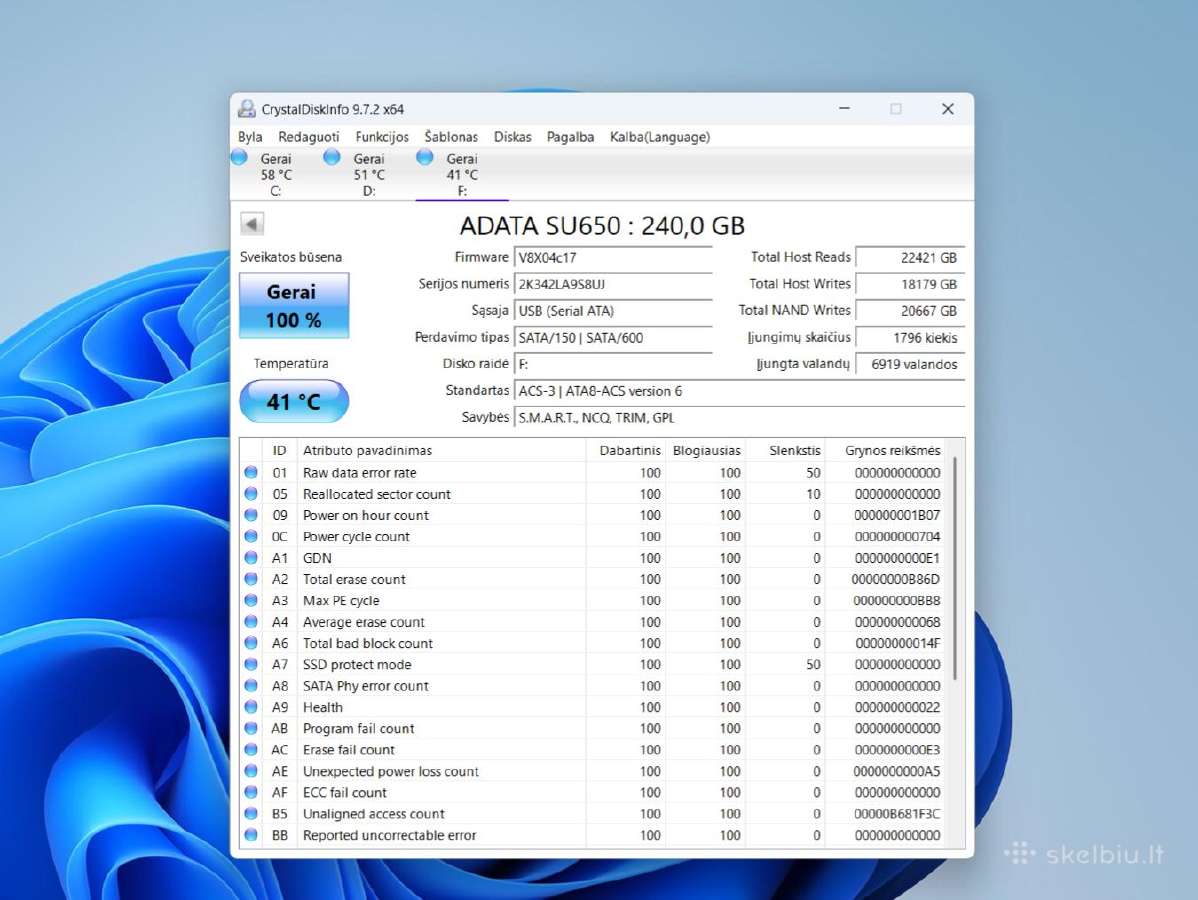Click the attribute list vertical scrollbar

pyautogui.click(x=955, y=569)
